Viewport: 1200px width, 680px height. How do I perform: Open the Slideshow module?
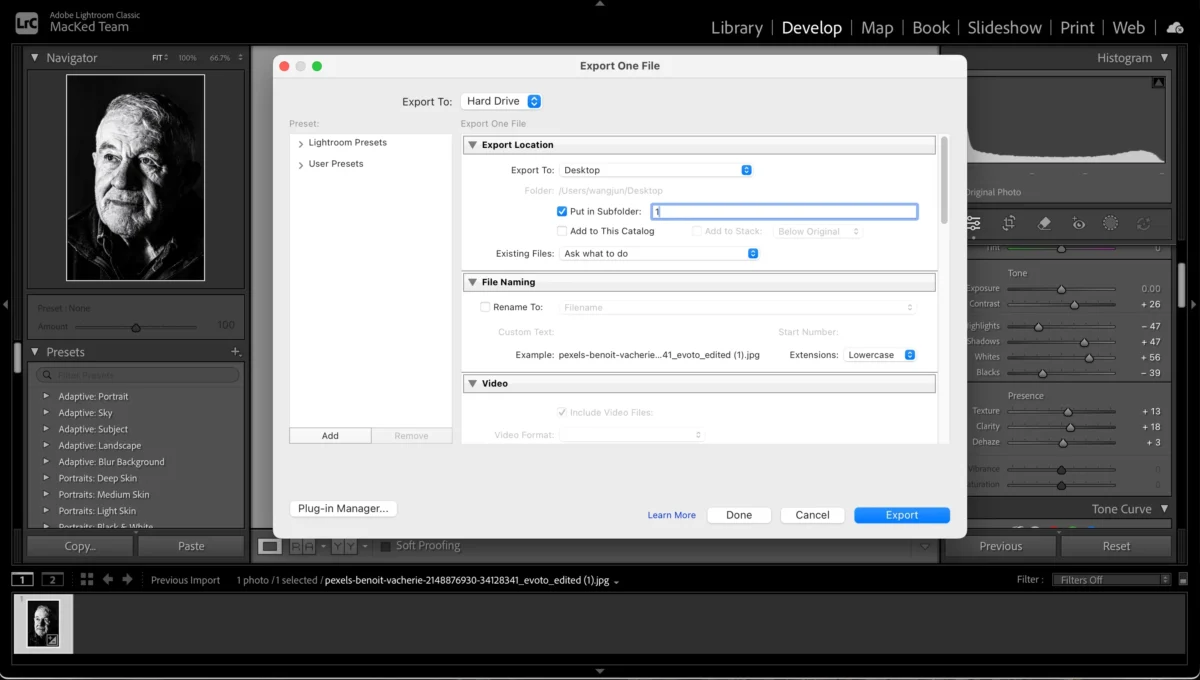pyautogui.click(x=1004, y=27)
